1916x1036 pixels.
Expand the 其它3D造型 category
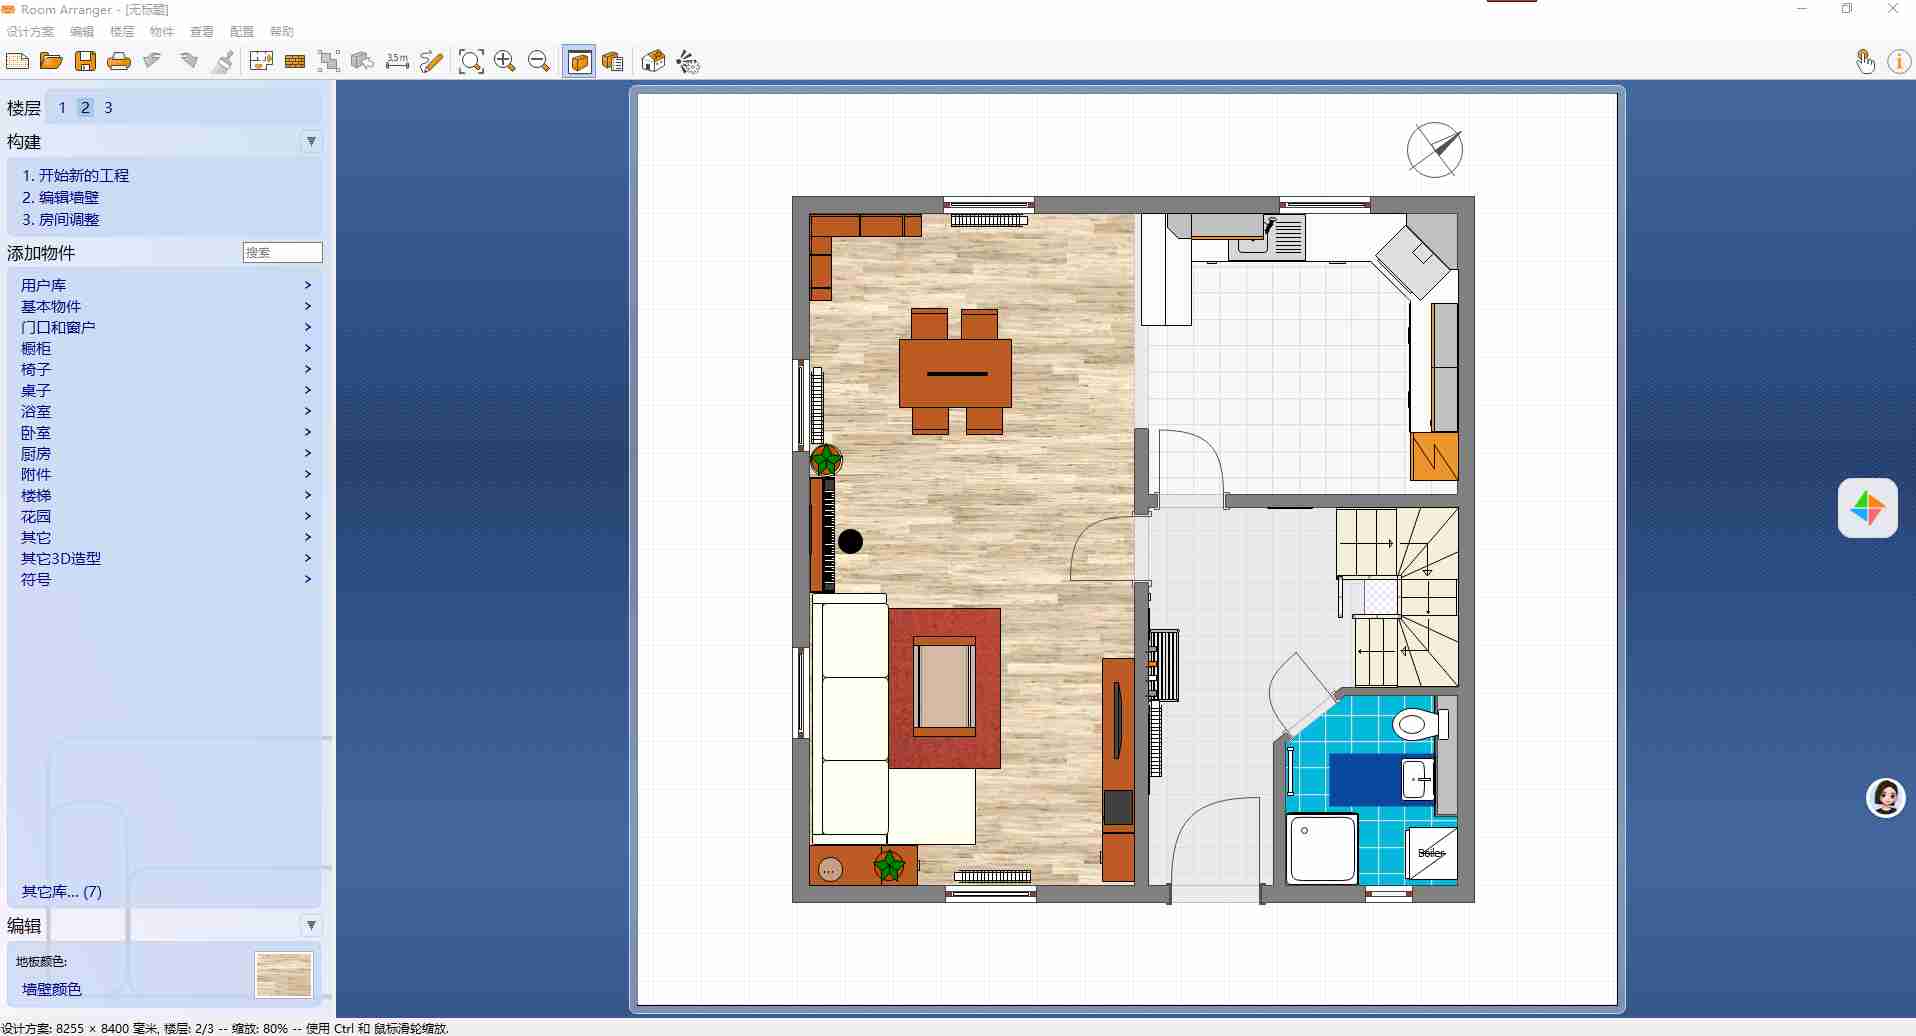click(166, 558)
